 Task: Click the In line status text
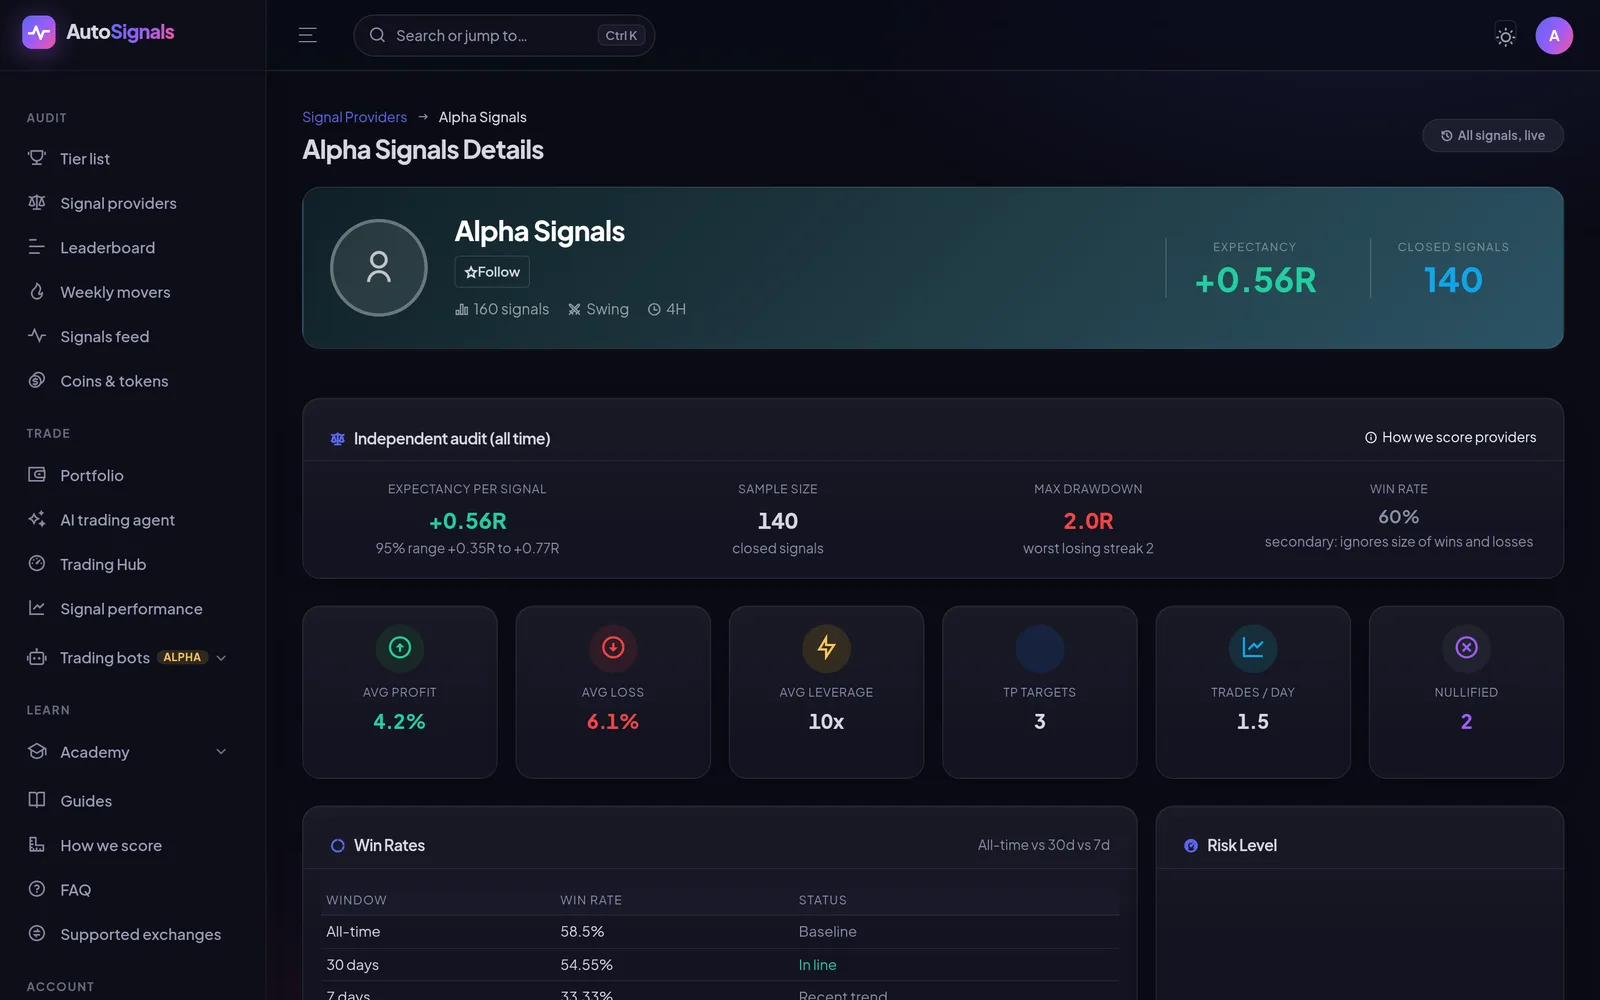pos(817,965)
